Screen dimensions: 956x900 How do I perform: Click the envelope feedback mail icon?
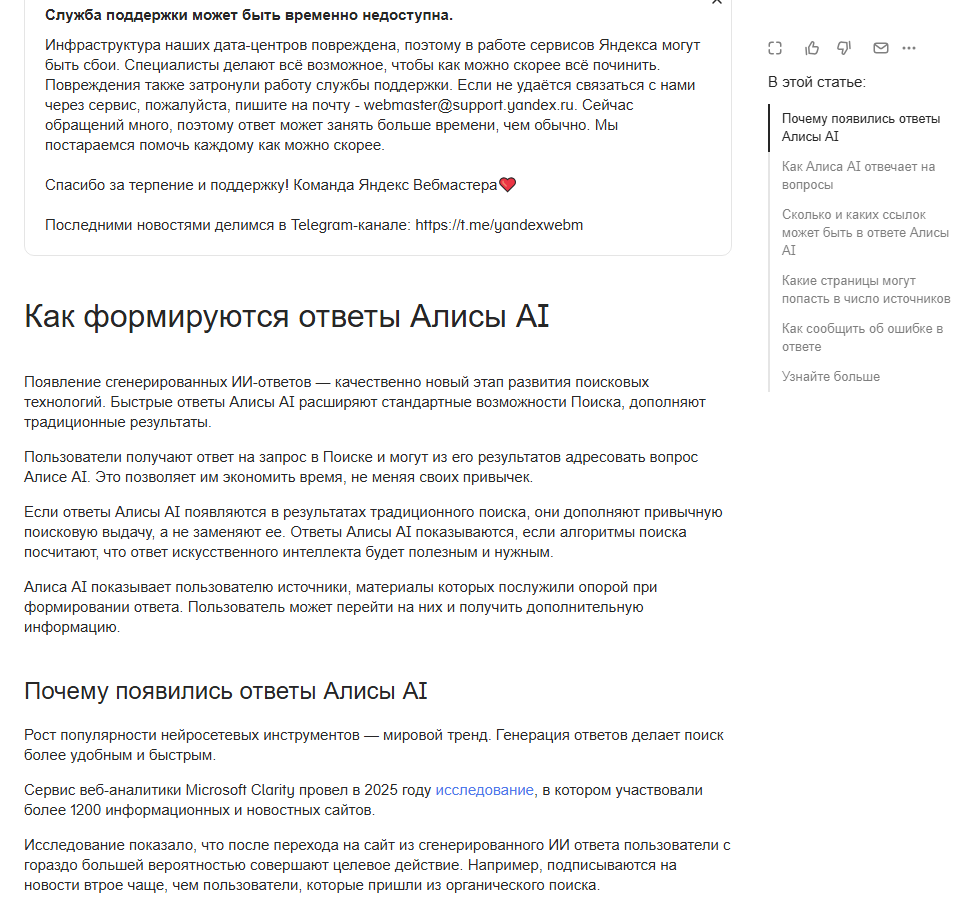pos(880,48)
